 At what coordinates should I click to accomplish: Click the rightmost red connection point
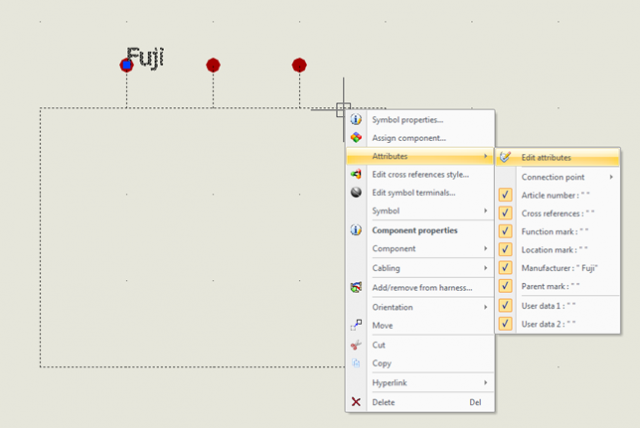299,65
